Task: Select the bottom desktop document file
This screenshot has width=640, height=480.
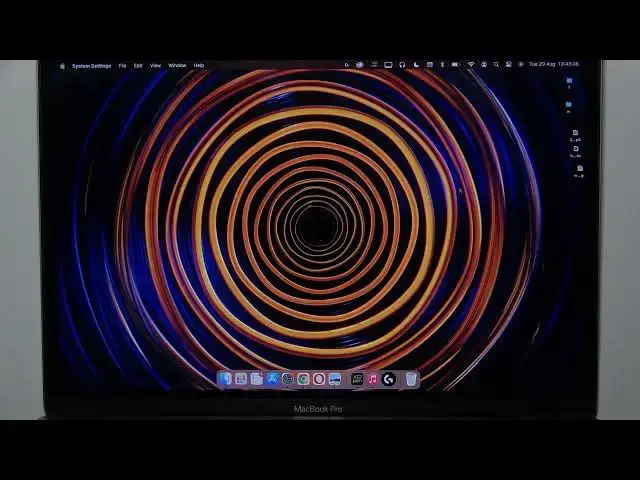Action: point(580,168)
